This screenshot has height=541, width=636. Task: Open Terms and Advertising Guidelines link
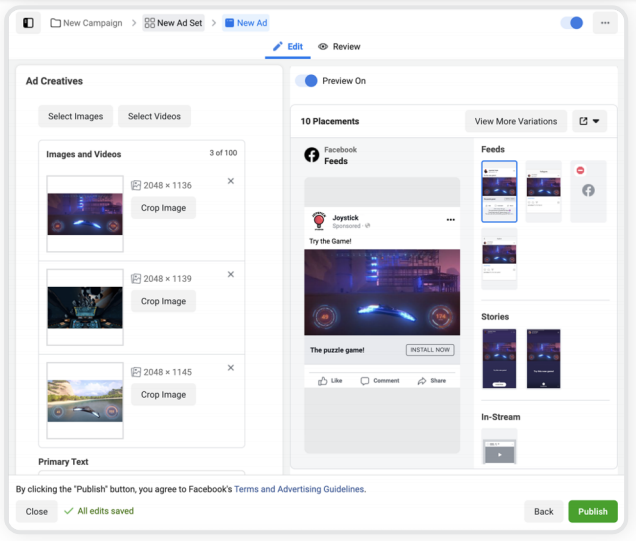point(299,489)
